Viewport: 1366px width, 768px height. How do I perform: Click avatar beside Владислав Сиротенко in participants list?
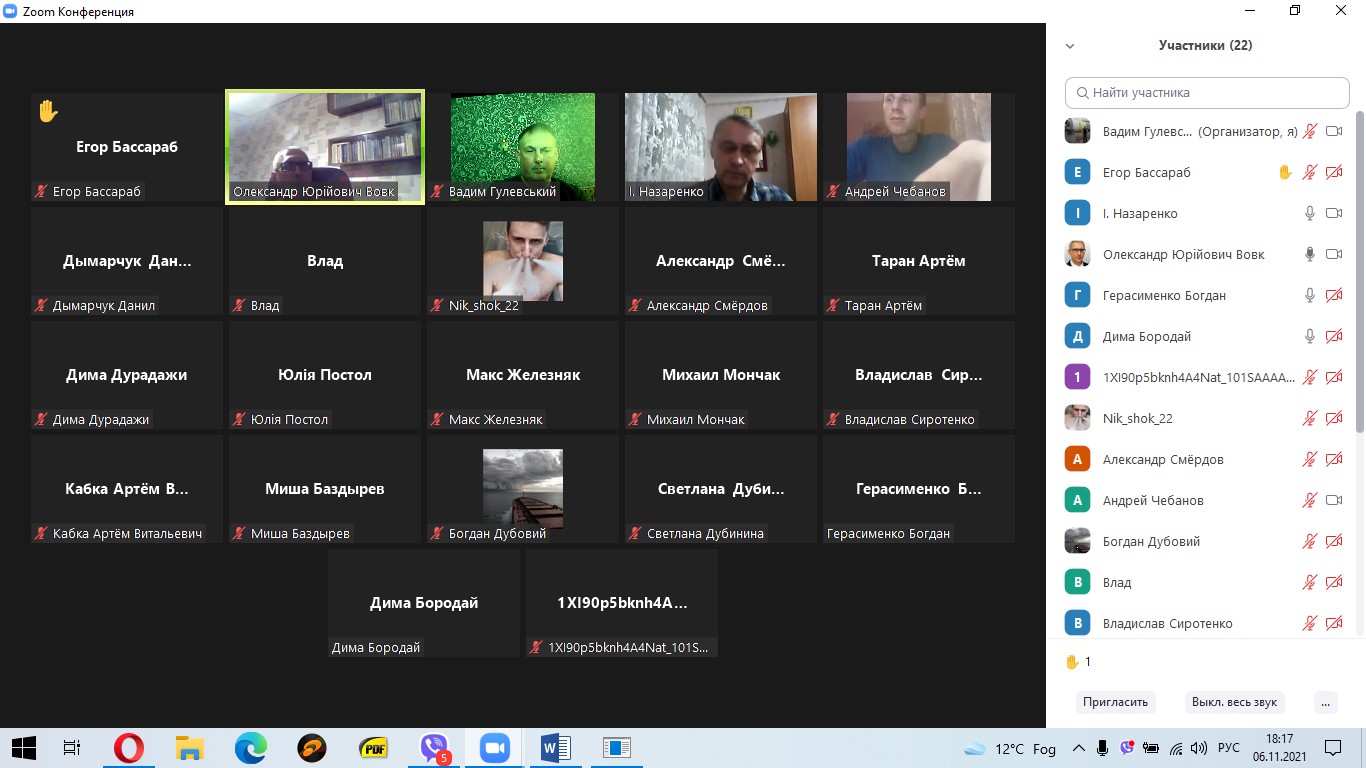1077,623
